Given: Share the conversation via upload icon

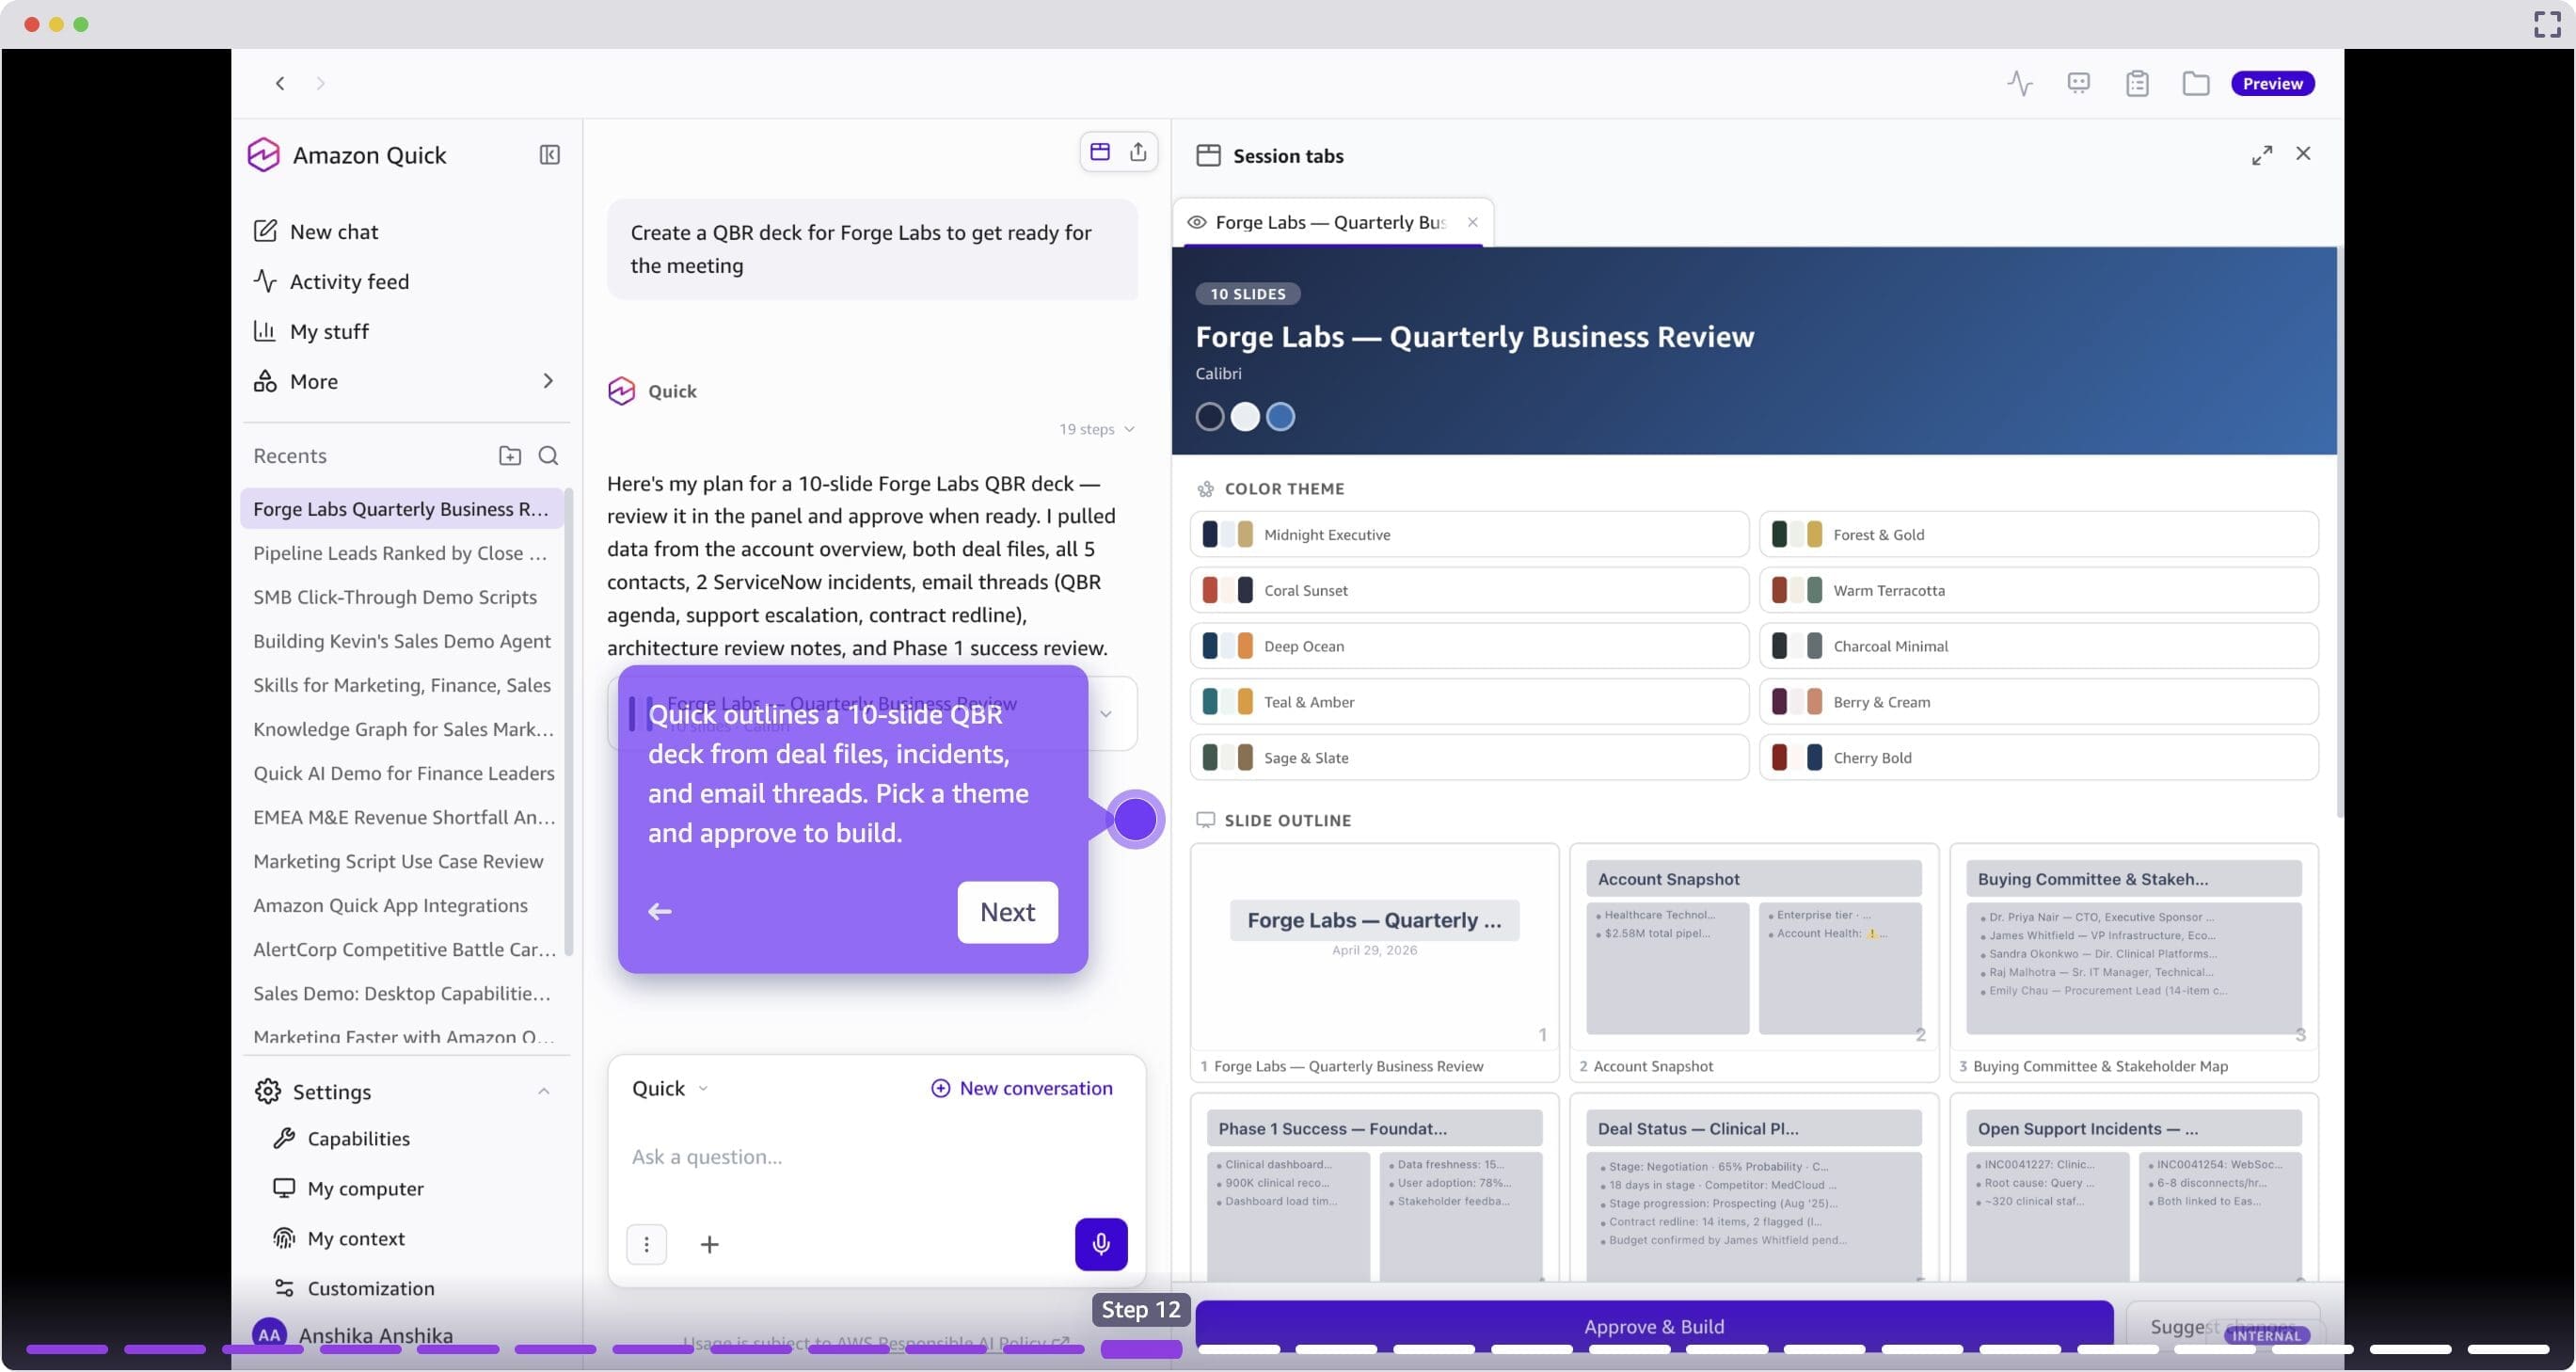Looking at the screenshot, I should (x=1138, y=151).
